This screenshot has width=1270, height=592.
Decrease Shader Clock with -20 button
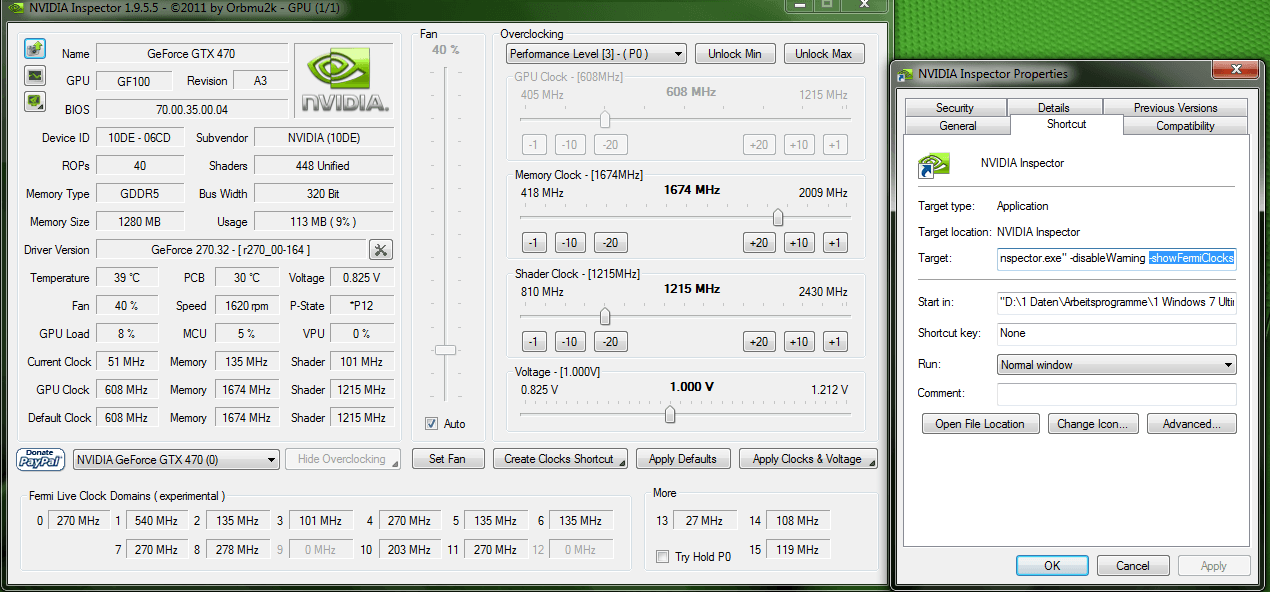(610, 342)
